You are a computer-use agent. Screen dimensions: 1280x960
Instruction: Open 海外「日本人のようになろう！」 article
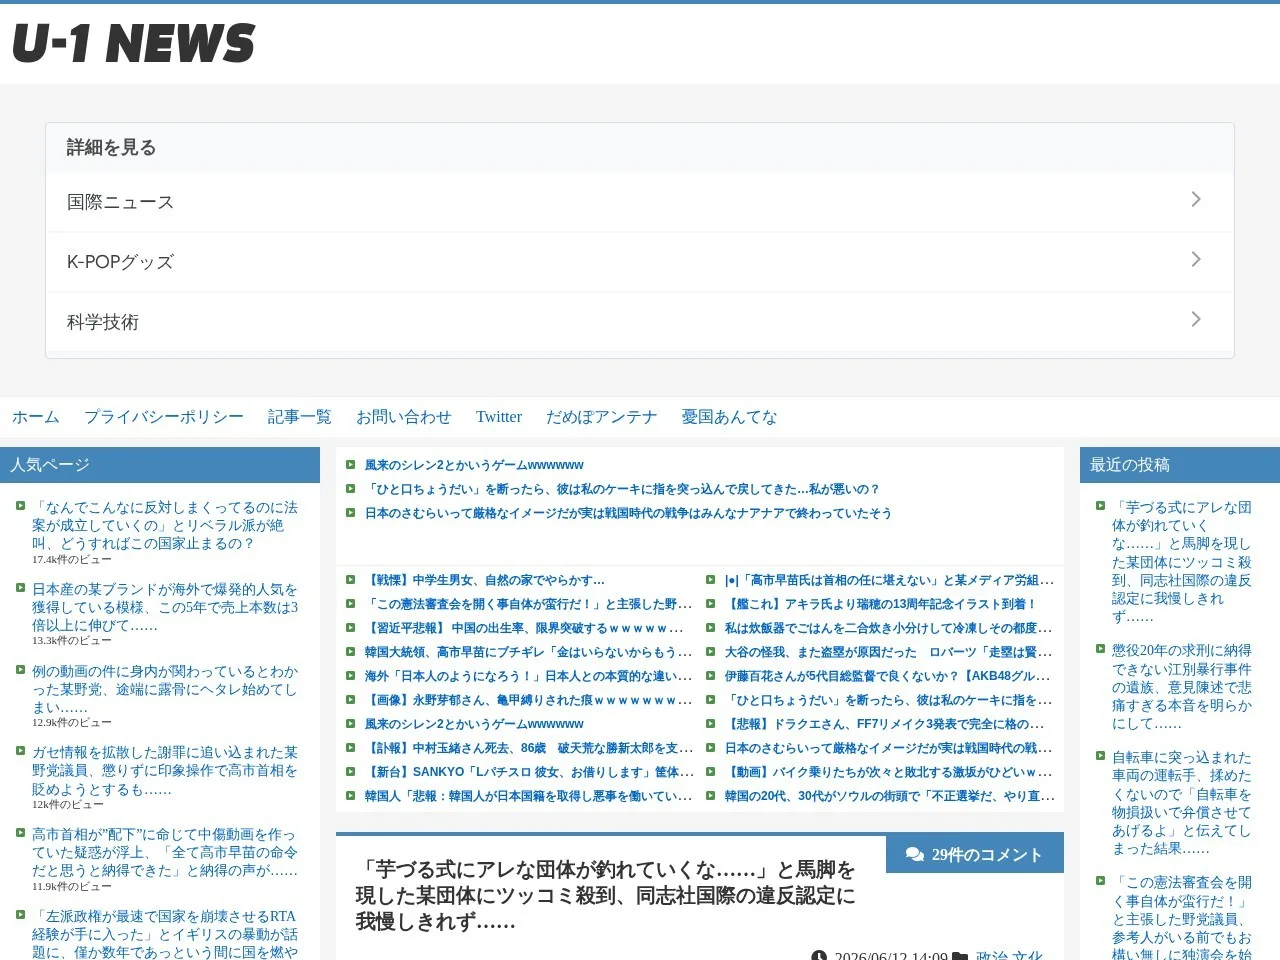coord(529,676)
